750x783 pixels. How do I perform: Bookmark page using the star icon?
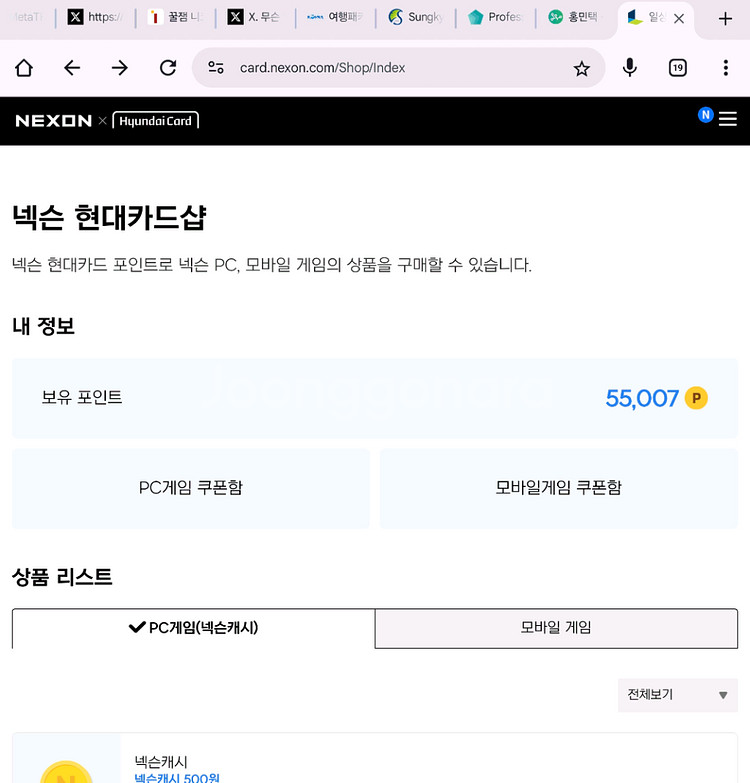tap(581, 68)
